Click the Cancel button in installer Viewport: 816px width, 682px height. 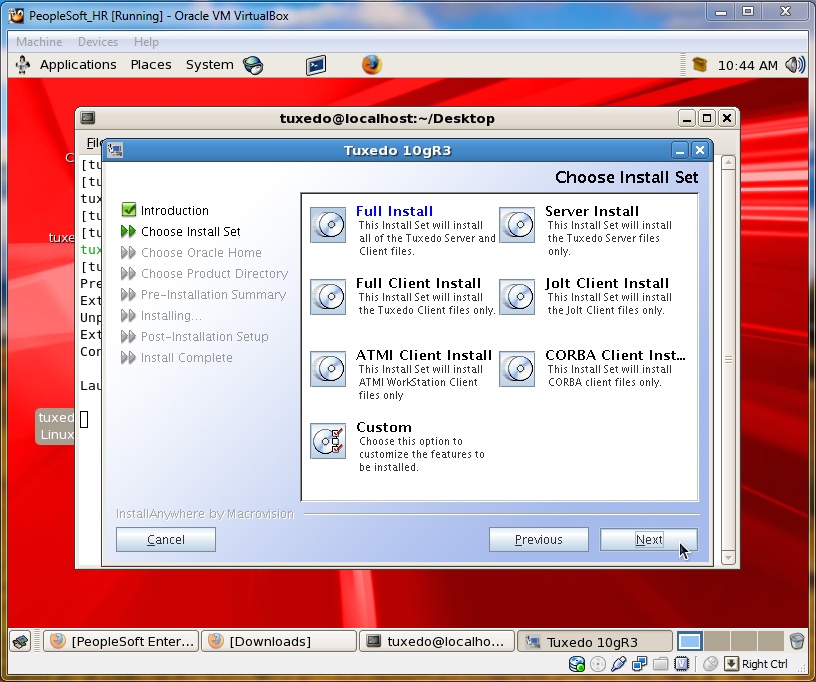pyautogui.click(x=165, y=539)
